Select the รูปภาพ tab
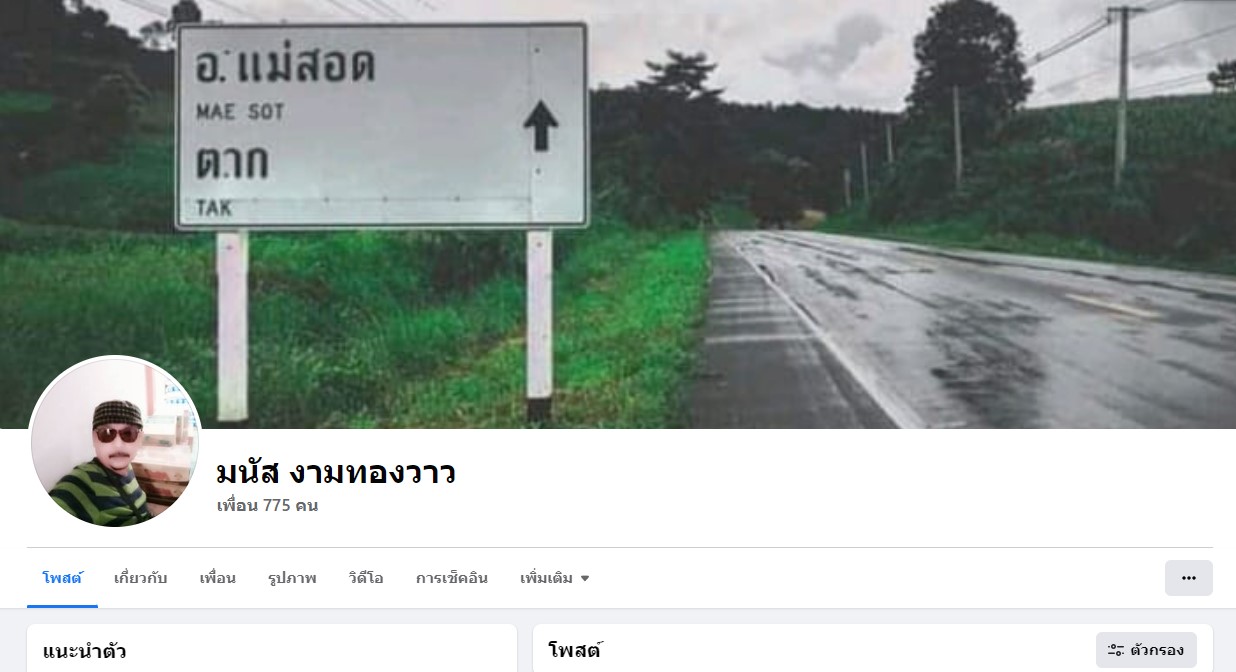 pos(292,578)
